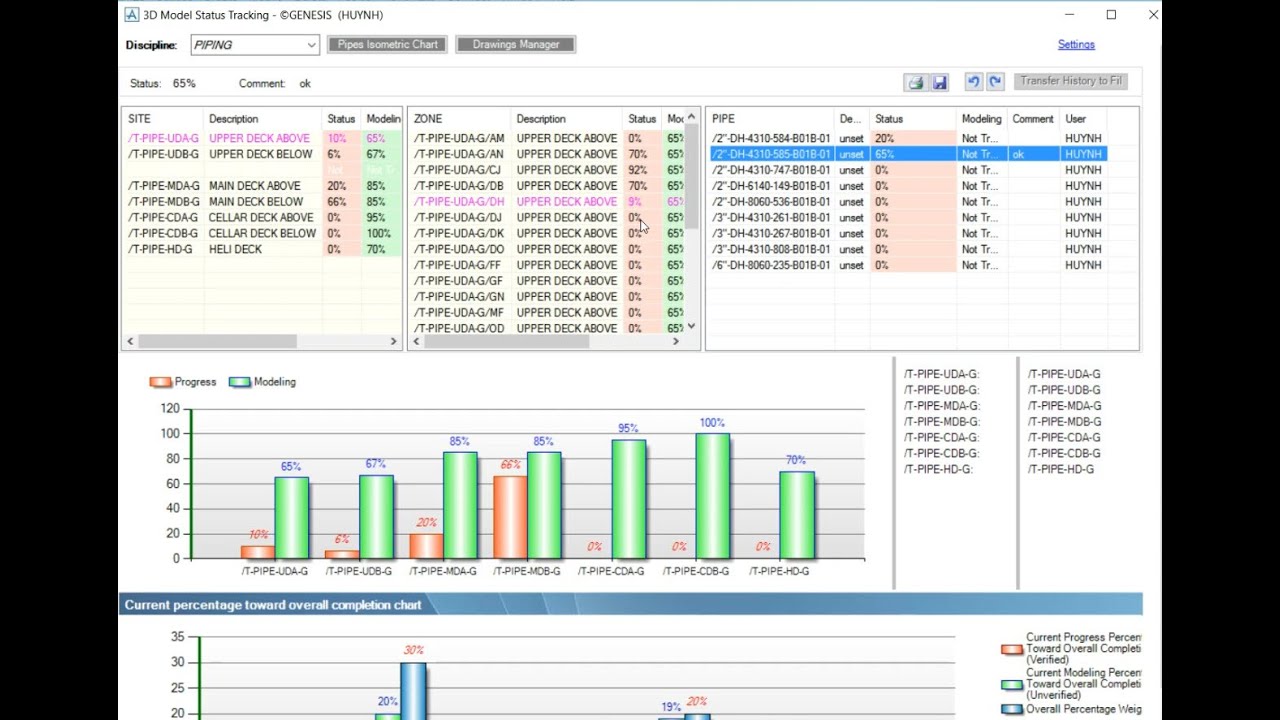Image resolution: width=1280 pixels, height=720 pixels.
Task: Open the Drawings Manager tab
Action: [x=516, y=44]
